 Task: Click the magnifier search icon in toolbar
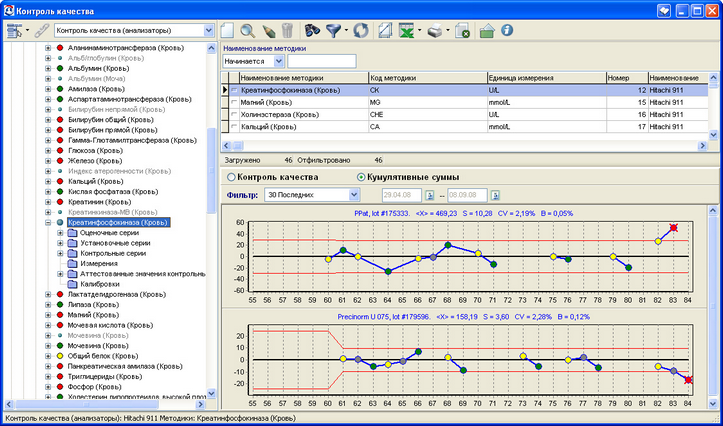click(247, 31)
